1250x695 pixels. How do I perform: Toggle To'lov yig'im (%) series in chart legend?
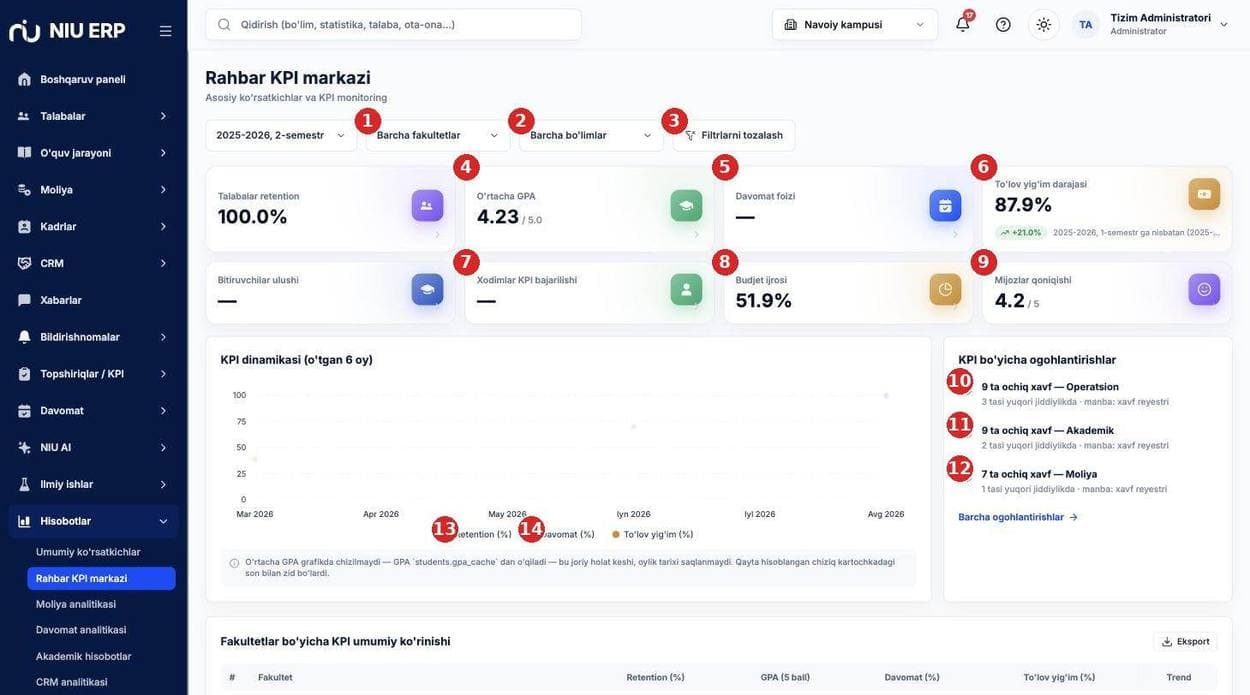pyautogui.click(x=652, y=534)
